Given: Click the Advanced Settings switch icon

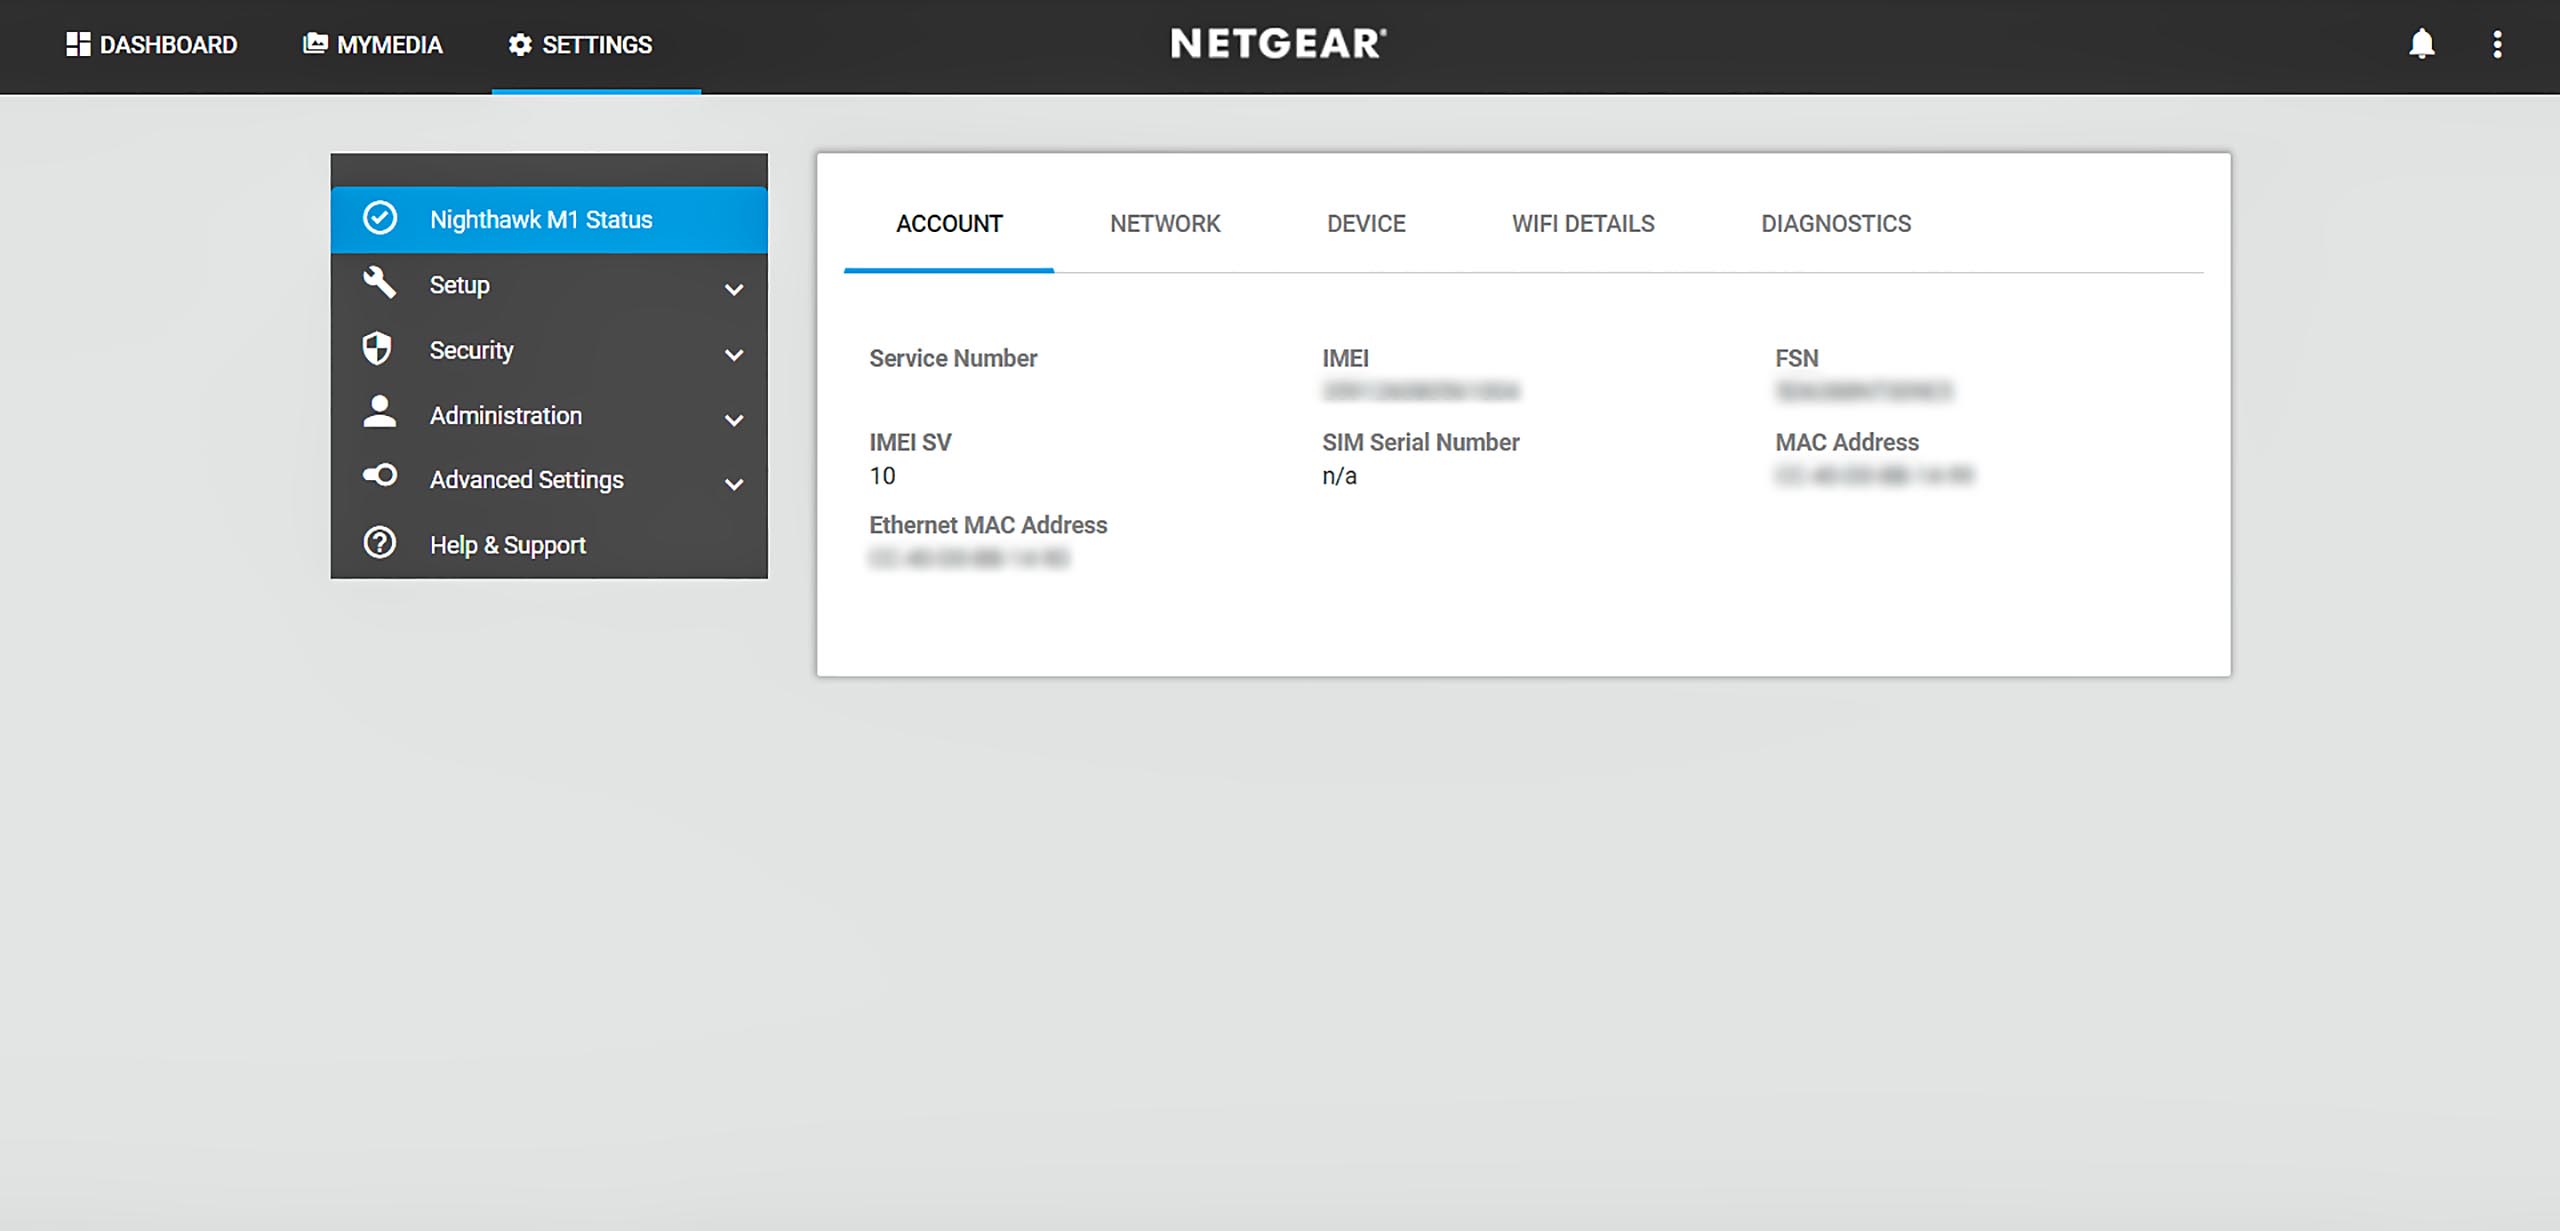Looking at the screenshot, I should pos(380,477).
